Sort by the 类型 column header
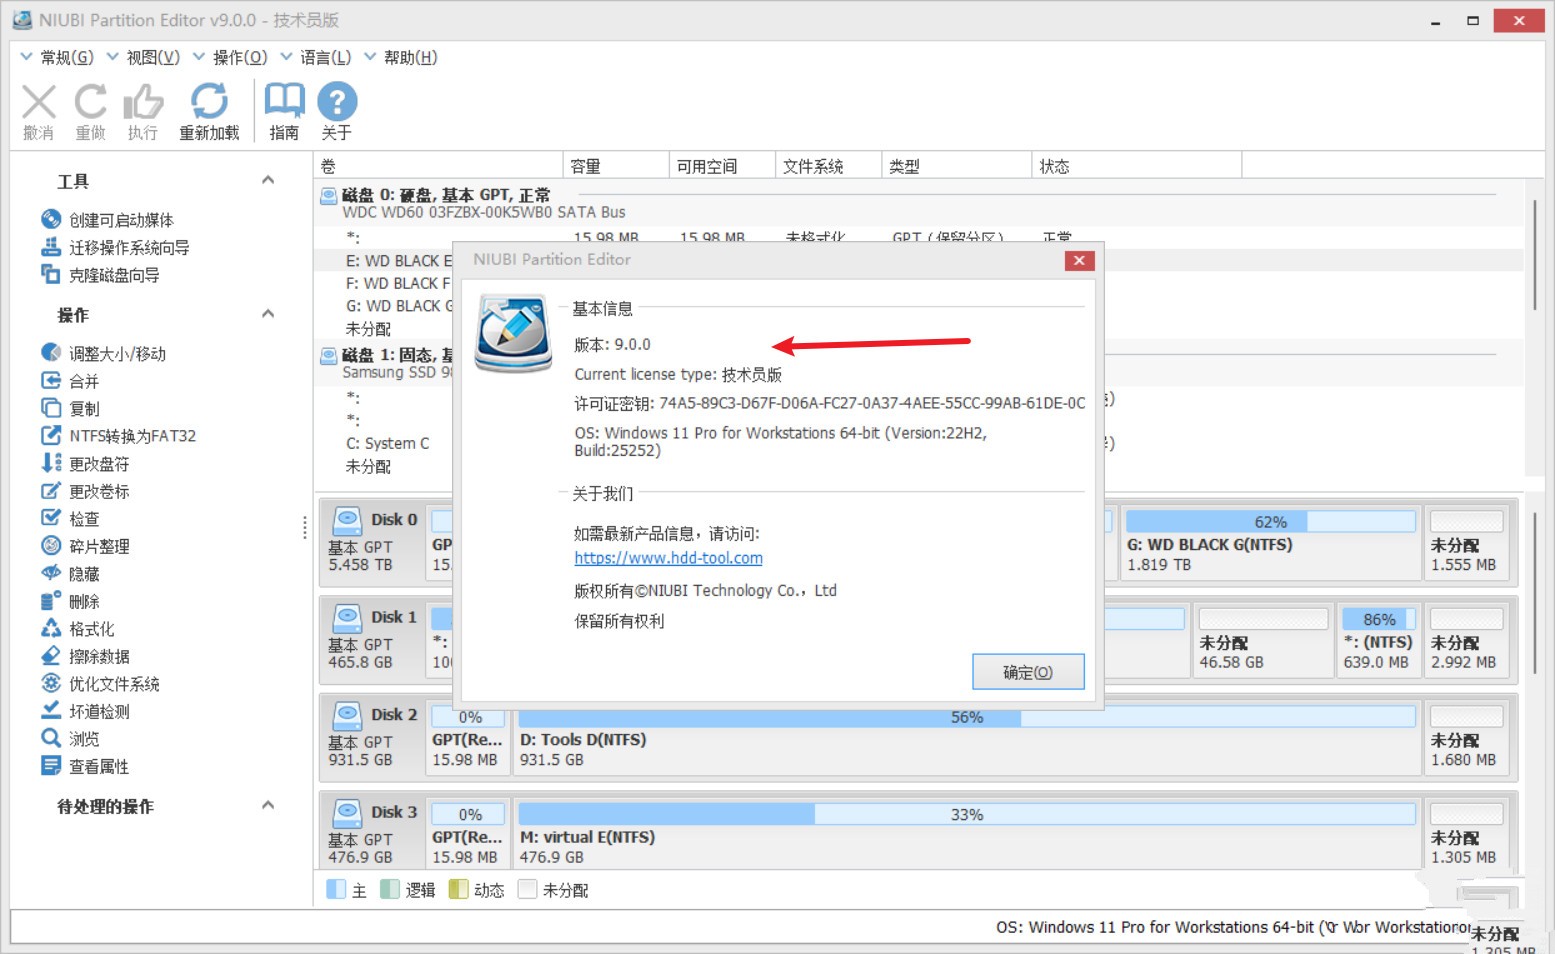The width and height of the screenshot is (1555, 954). click(957, 166)
